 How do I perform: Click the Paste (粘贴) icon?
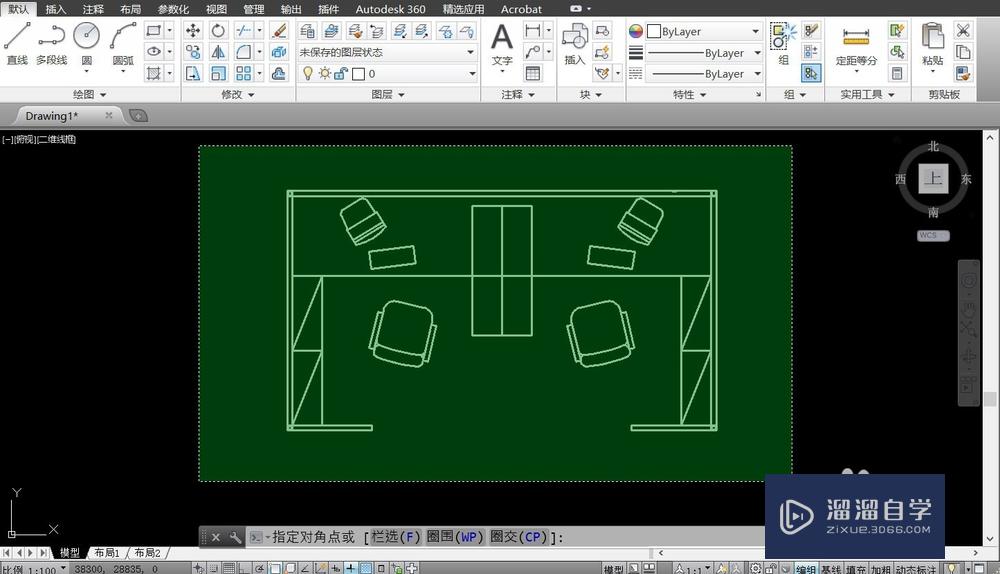(932, 43)
